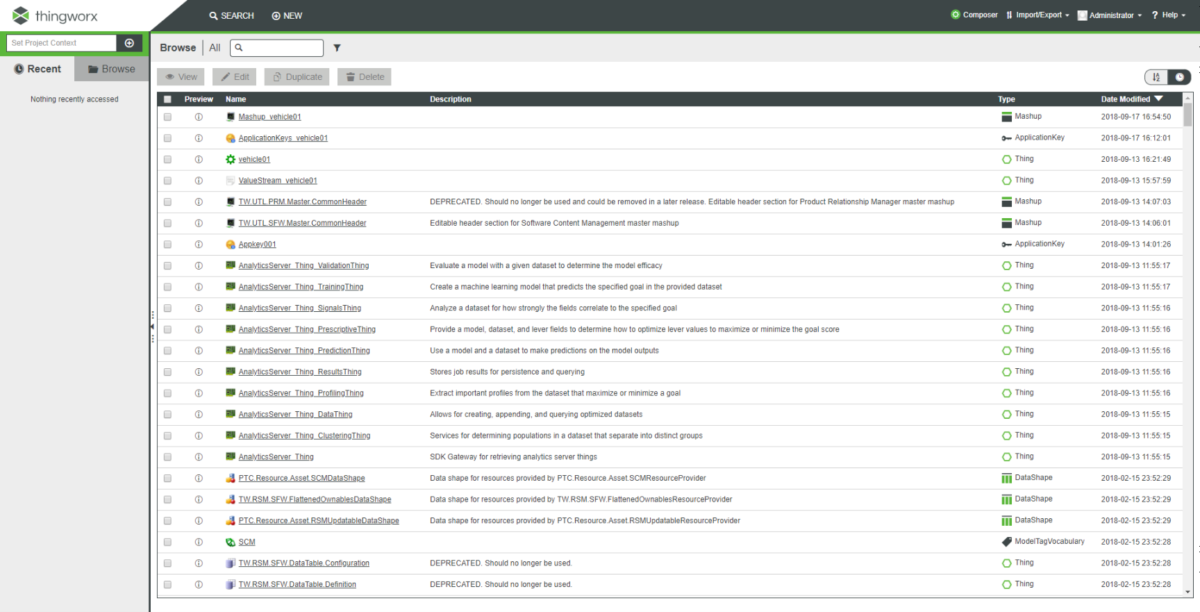Check the select-all checkbox in table header
The width and height of the screenshot is (1200, 612).
166,99
